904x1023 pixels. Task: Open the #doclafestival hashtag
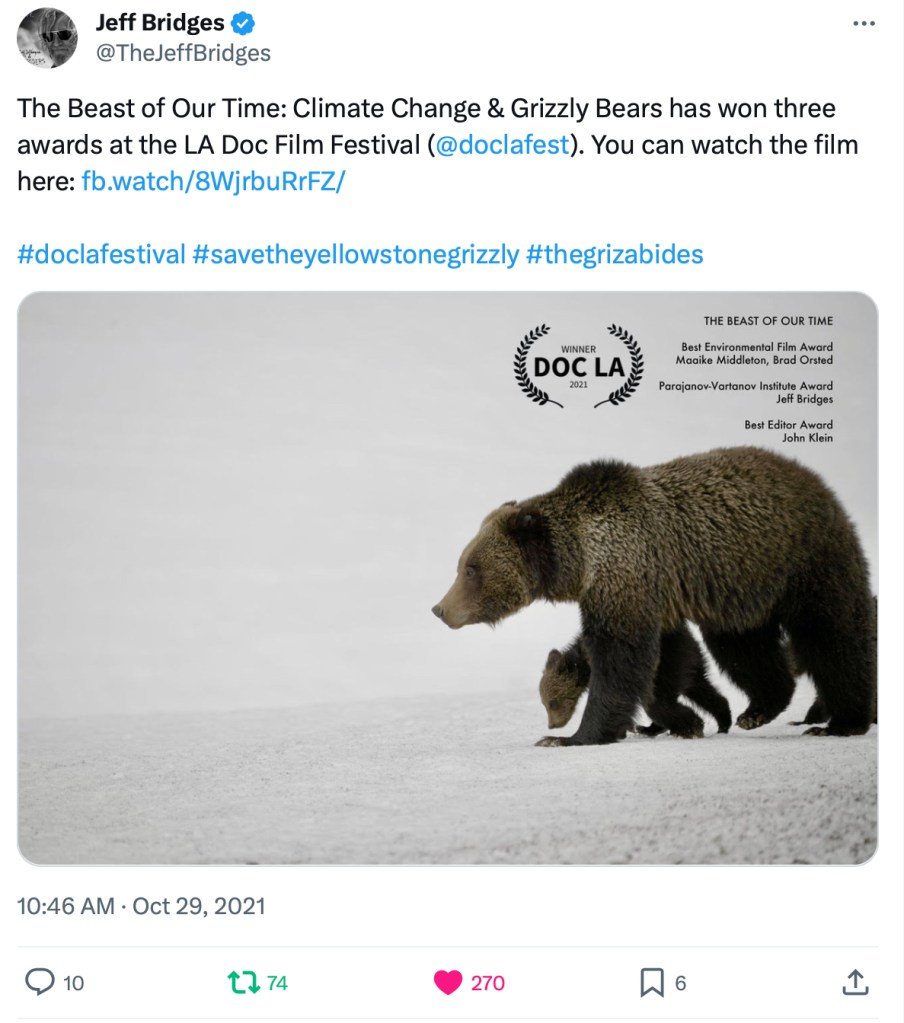coord(101,254)
